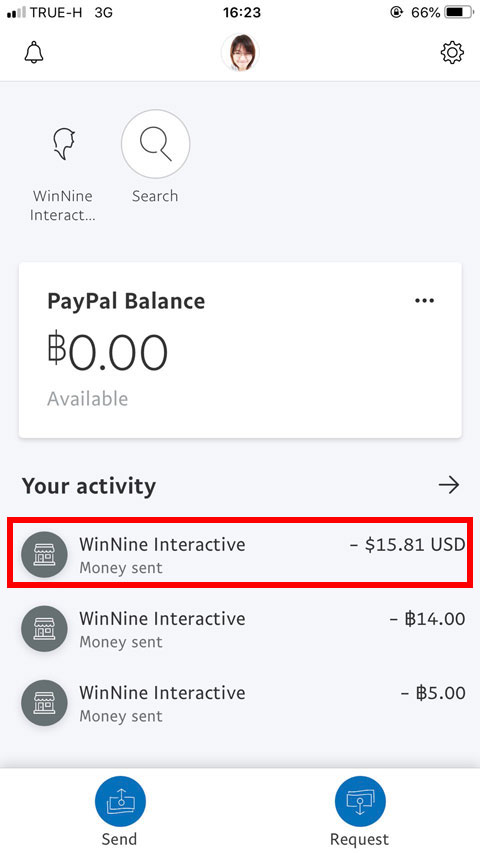The width and height of the screenshot is (480, 853).
Task: Tap the profile photo avatar
Action: tap(240, 53)
